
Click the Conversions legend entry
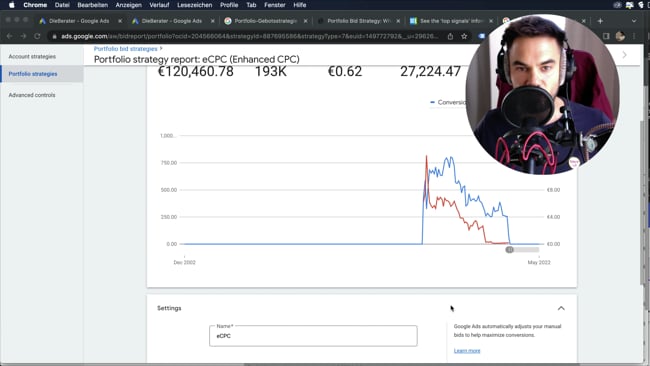448,102
